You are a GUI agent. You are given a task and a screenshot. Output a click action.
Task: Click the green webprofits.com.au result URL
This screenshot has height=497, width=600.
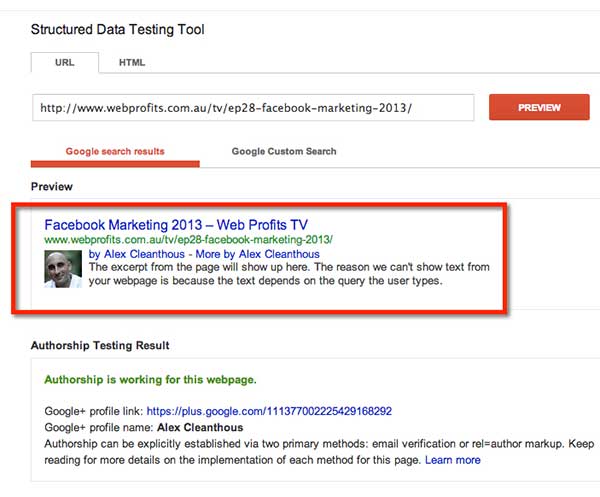coord(188,240)
